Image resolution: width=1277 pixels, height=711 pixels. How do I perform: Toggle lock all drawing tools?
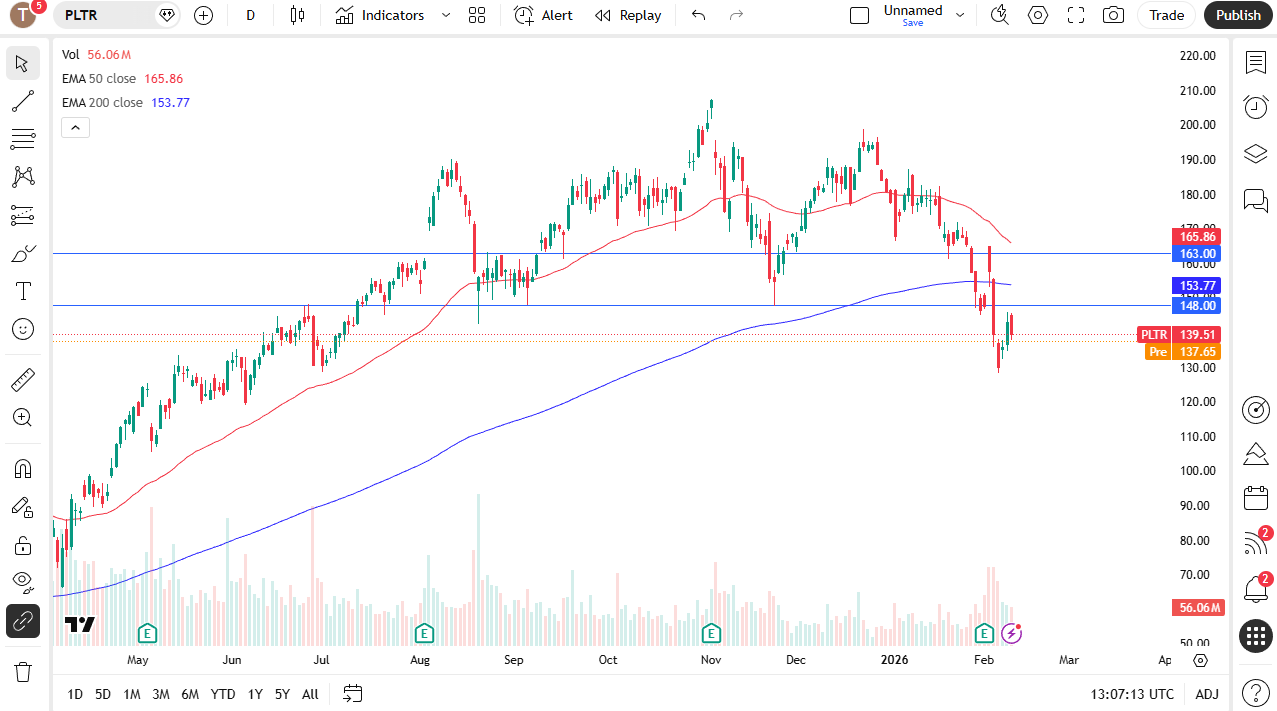tap(23, 545)
